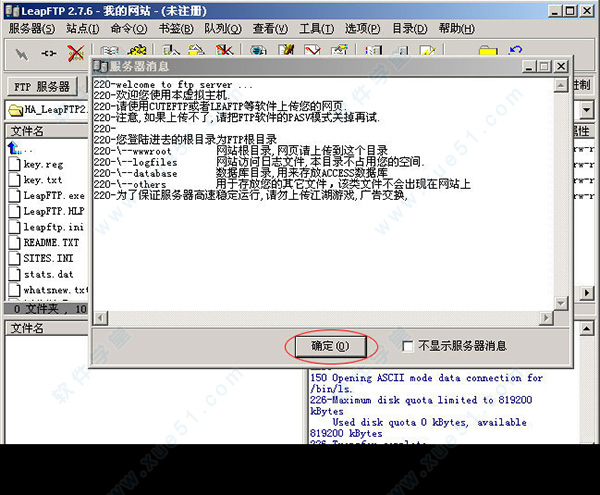Select the LeapFTP.HLP file
Viewport: 600px width, 495px height.
(x=54, y=211)
